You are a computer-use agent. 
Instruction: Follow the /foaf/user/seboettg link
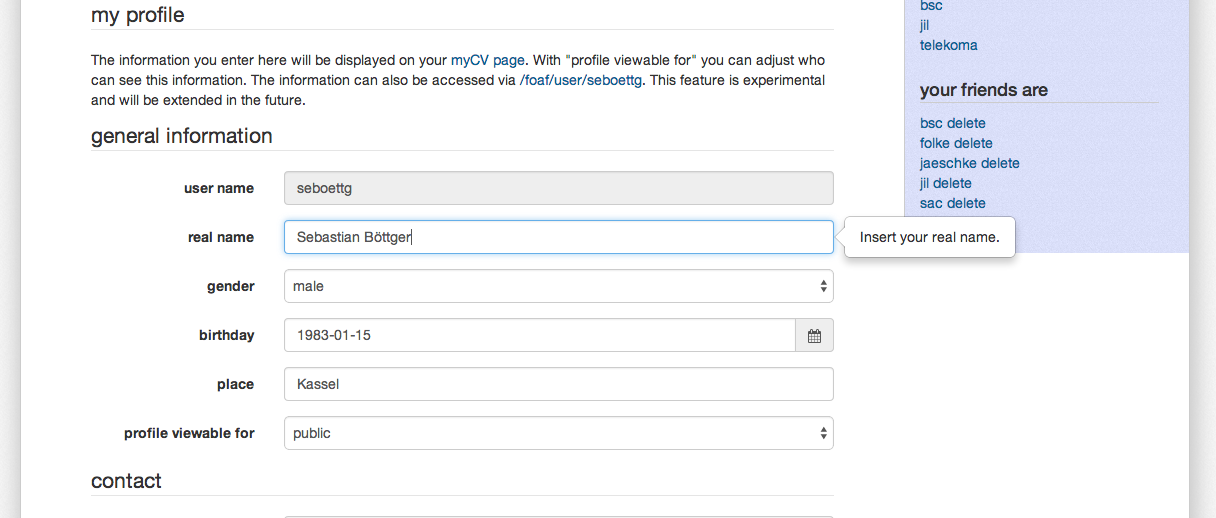coord(581,80)
